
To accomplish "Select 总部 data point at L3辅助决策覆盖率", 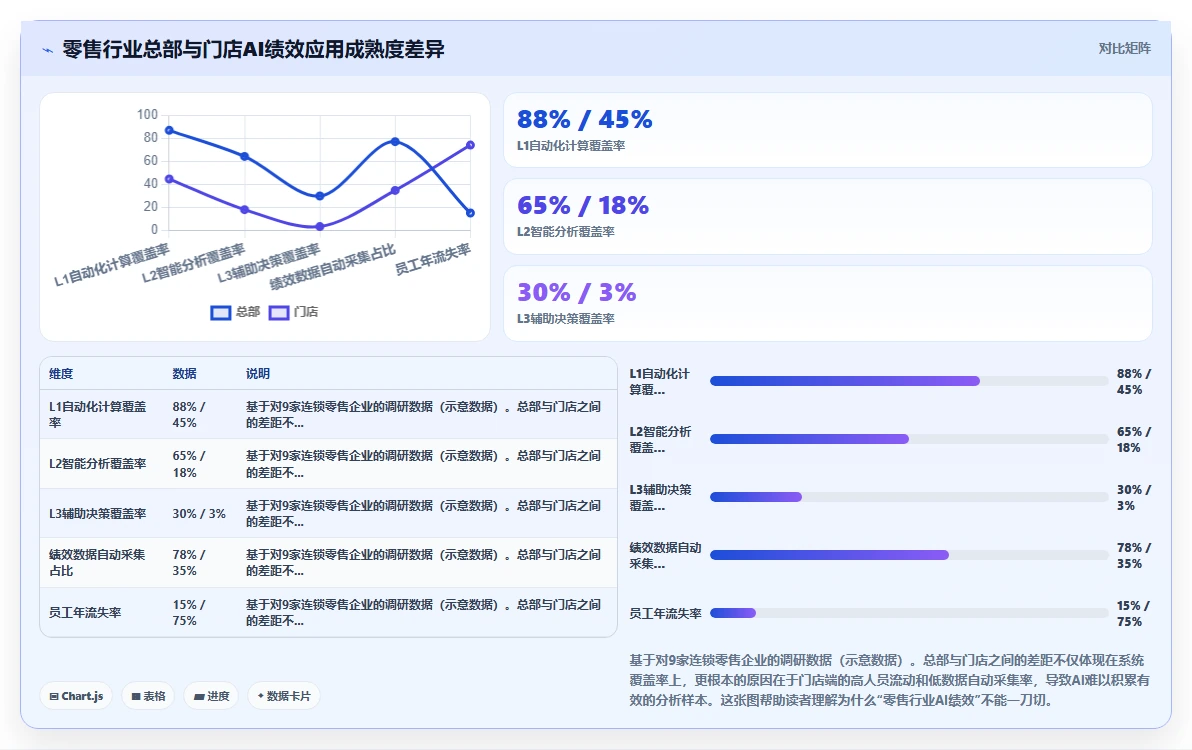I will 319,196.
